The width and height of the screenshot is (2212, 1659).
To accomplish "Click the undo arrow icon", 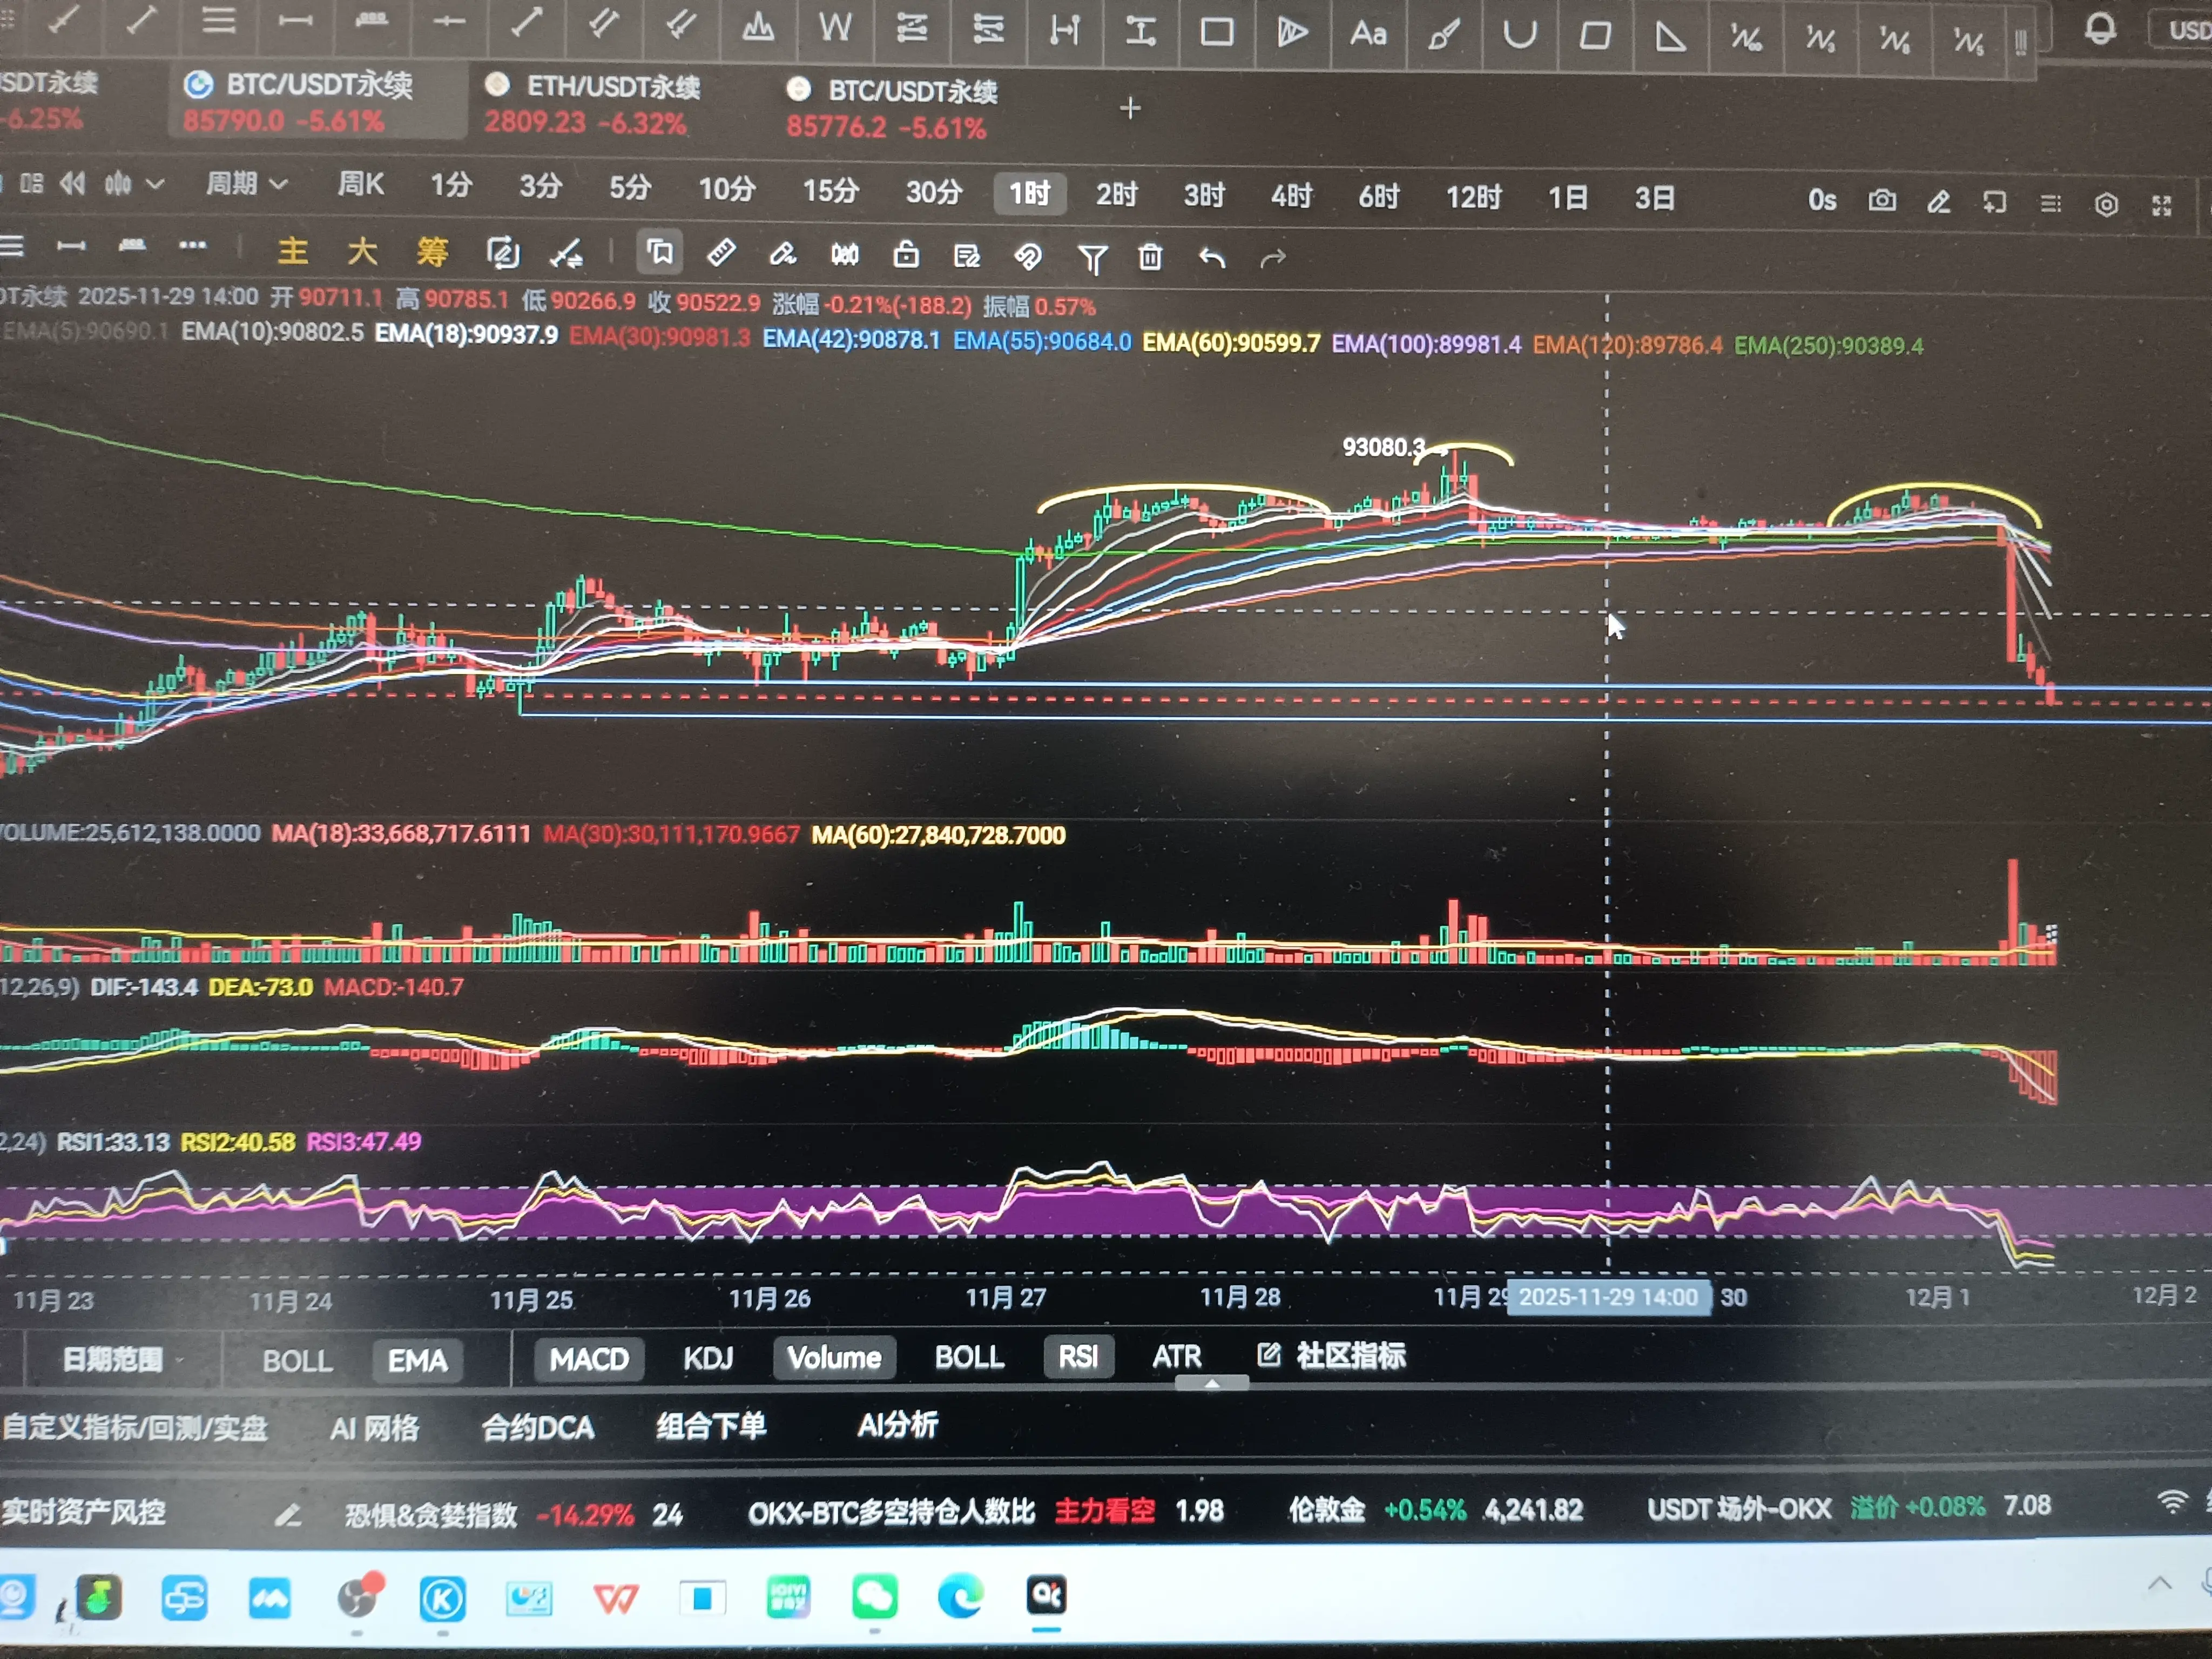I will click(x=1212, y=258).
